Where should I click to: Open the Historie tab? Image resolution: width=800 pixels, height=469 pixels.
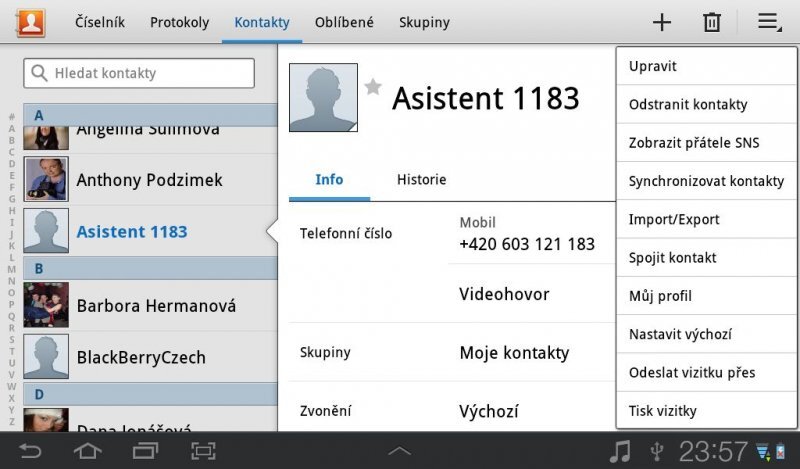(421, 180)
